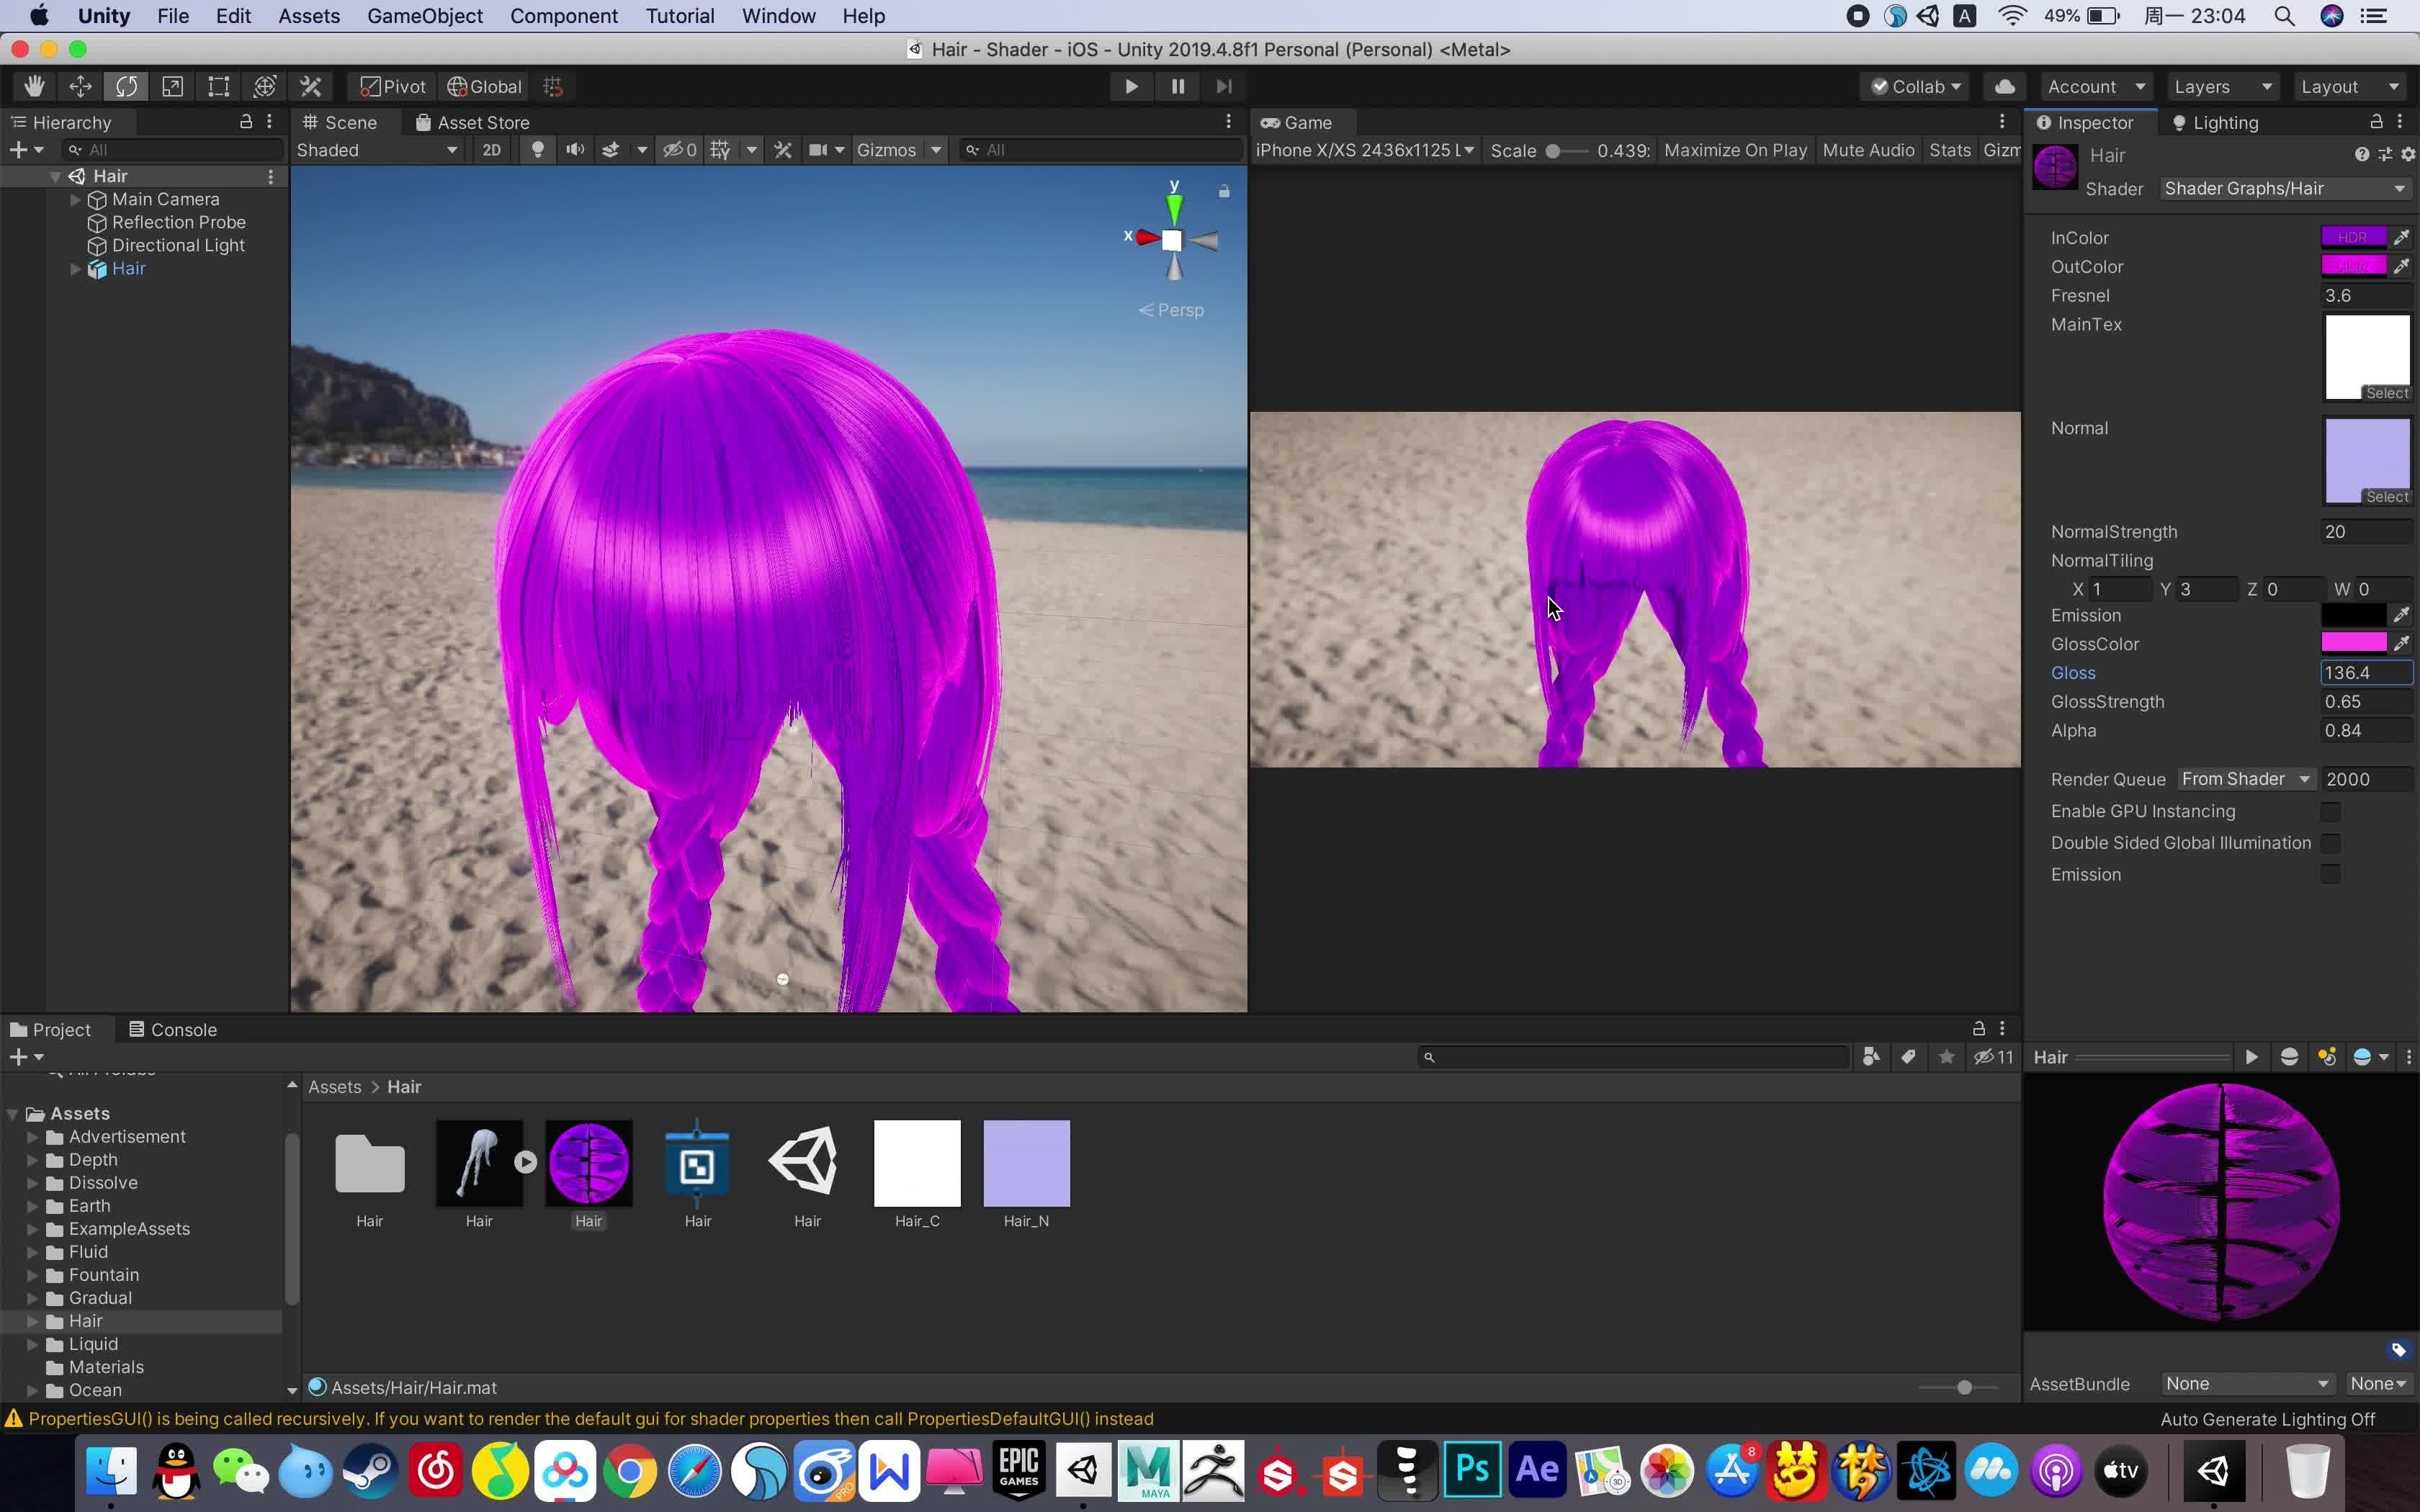Switch to Lighting tab

coord(2215,123)
